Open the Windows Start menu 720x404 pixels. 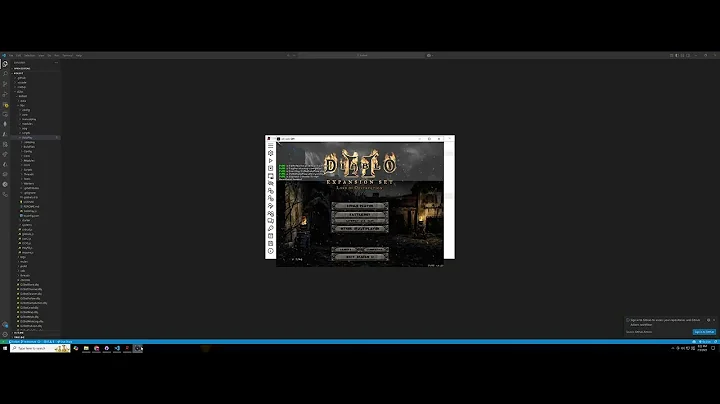click(x=5, y=348)
